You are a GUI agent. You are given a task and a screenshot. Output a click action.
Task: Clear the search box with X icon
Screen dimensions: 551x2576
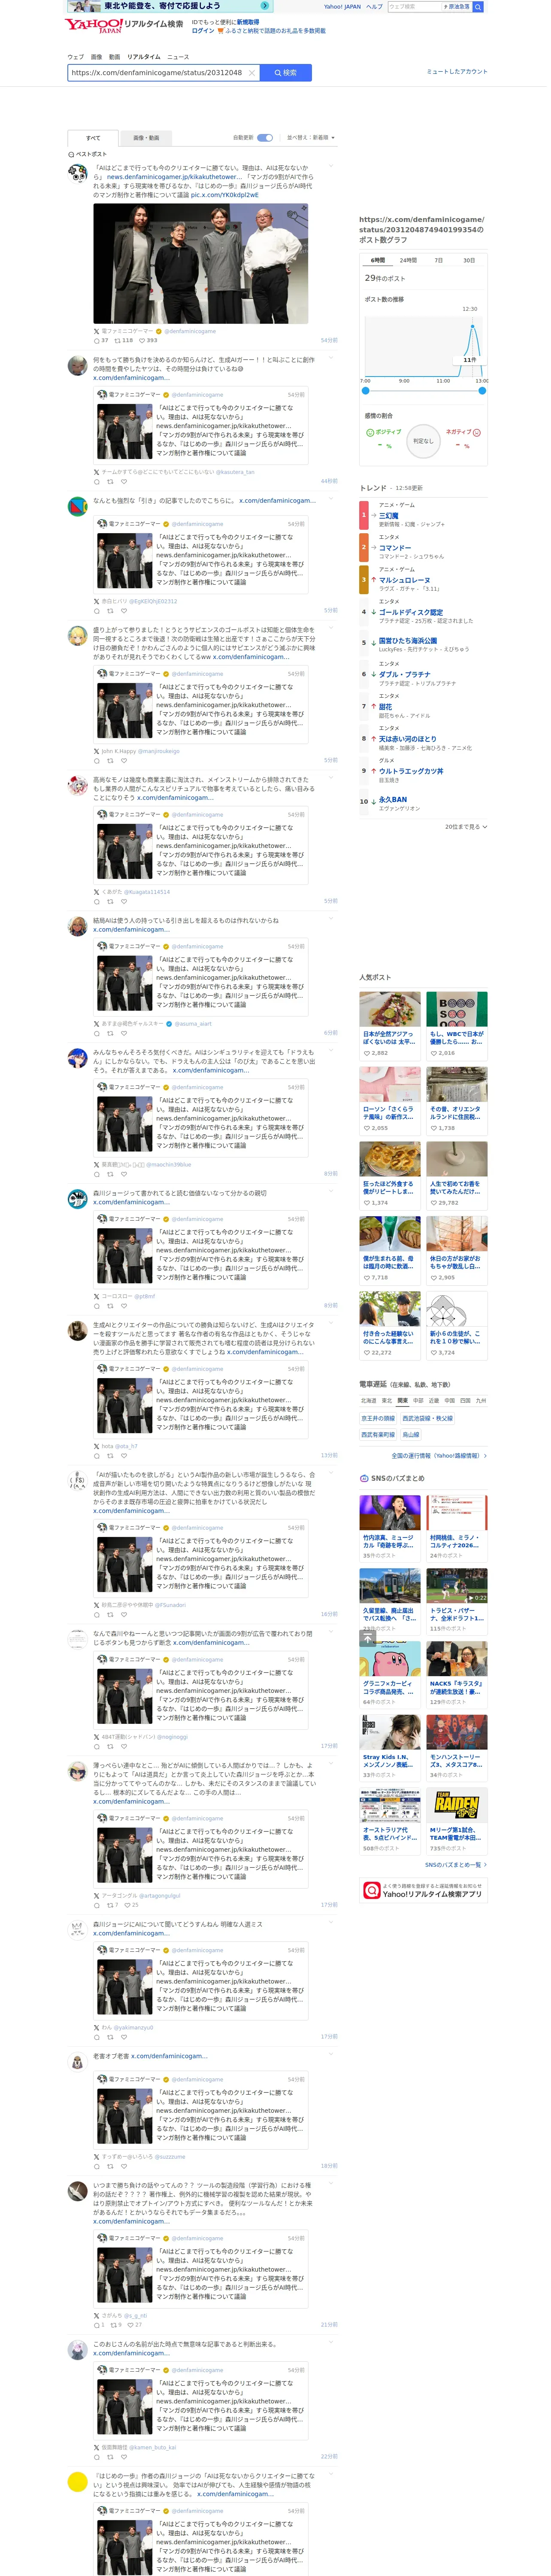(251, 73)
